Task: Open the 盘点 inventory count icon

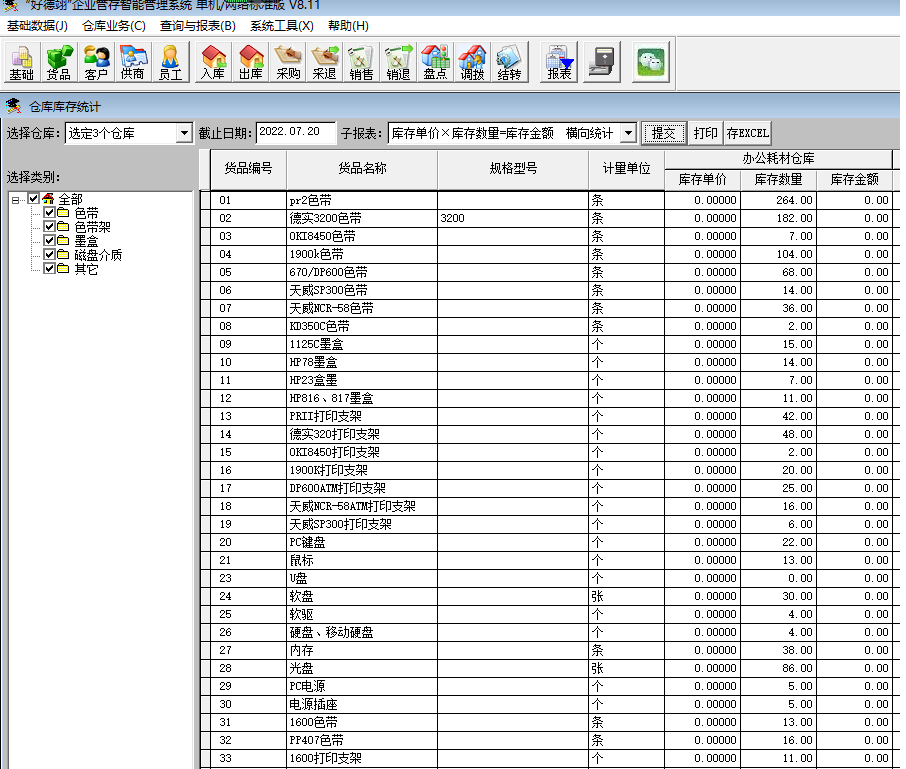Action: 436,62
